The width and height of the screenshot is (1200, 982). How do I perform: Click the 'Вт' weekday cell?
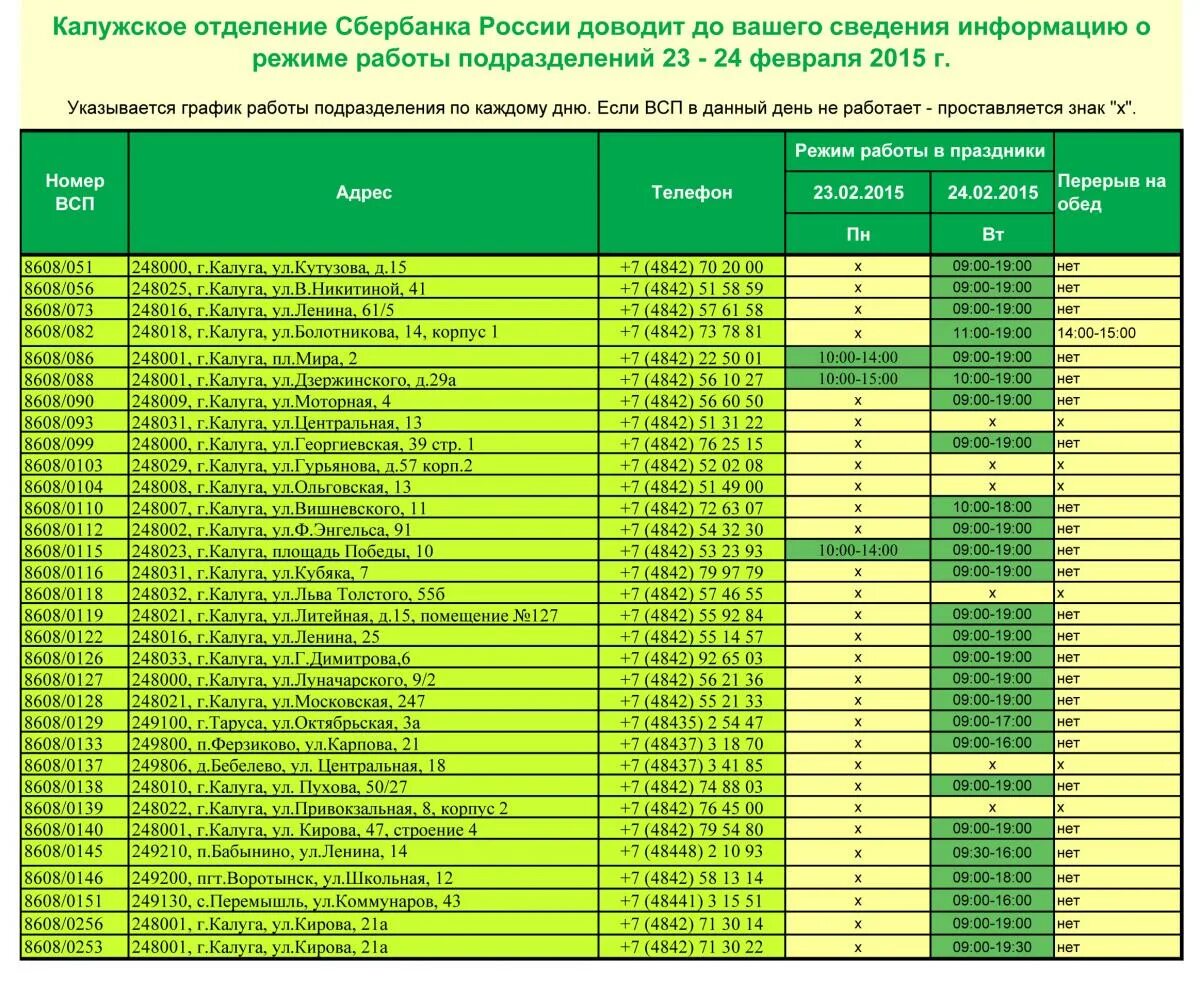click(993, 234)
